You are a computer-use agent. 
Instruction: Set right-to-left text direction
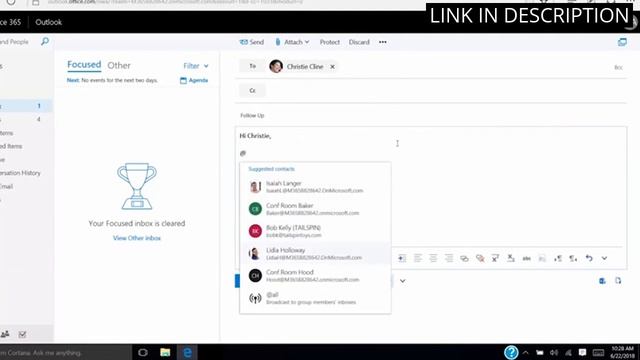click(x=573, y=258)
